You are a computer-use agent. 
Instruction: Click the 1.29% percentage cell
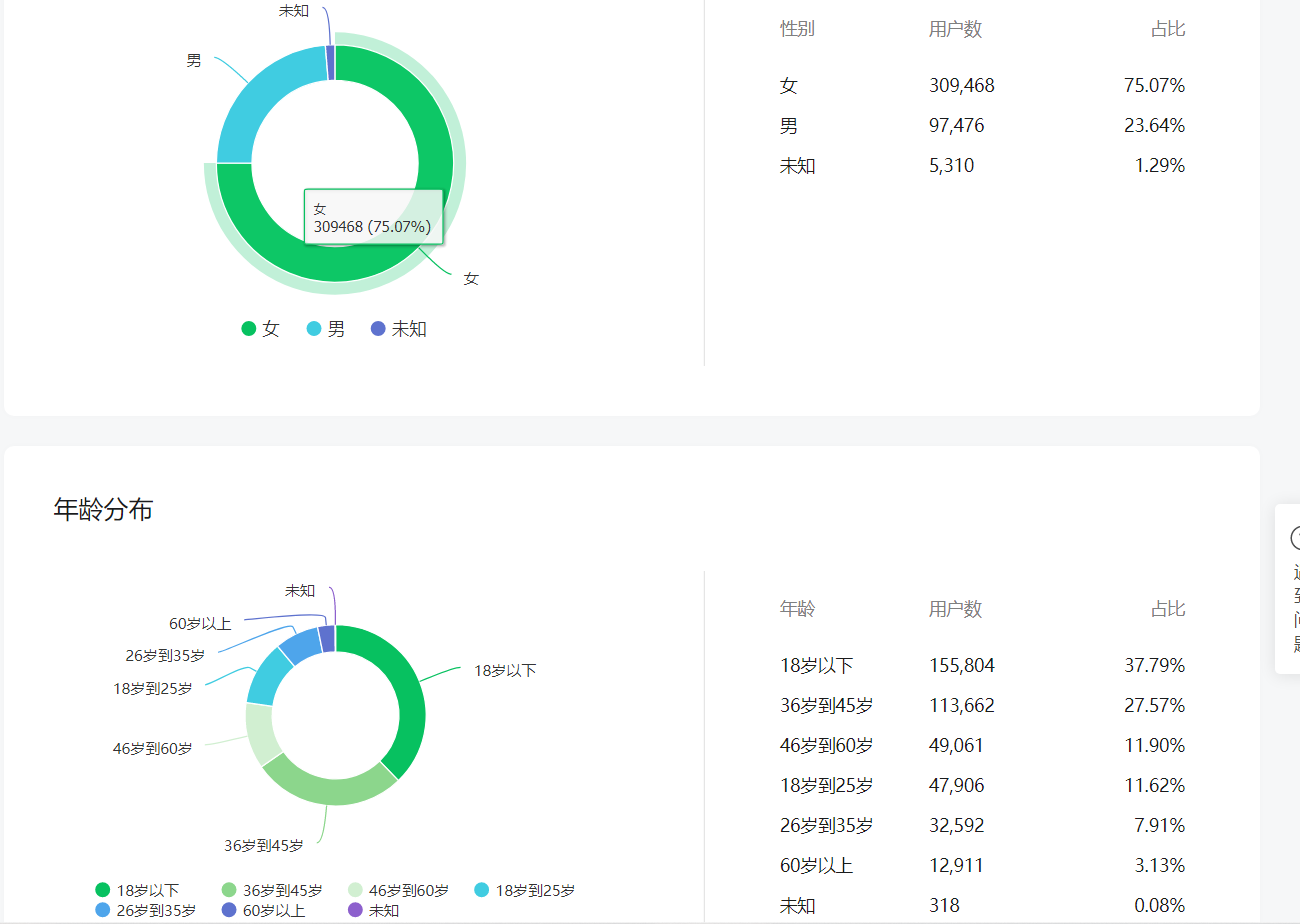click(x=1160, y=166)
